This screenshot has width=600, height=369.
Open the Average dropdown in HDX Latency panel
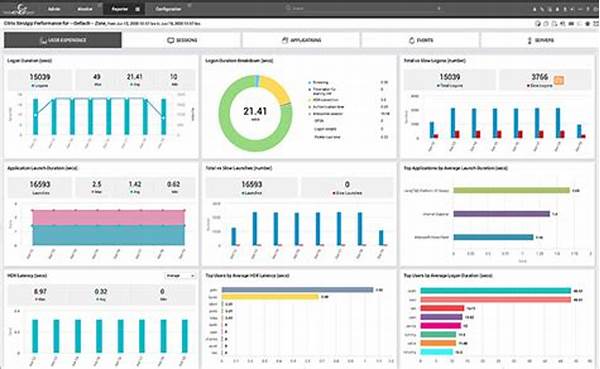click(x=180, y=276)
